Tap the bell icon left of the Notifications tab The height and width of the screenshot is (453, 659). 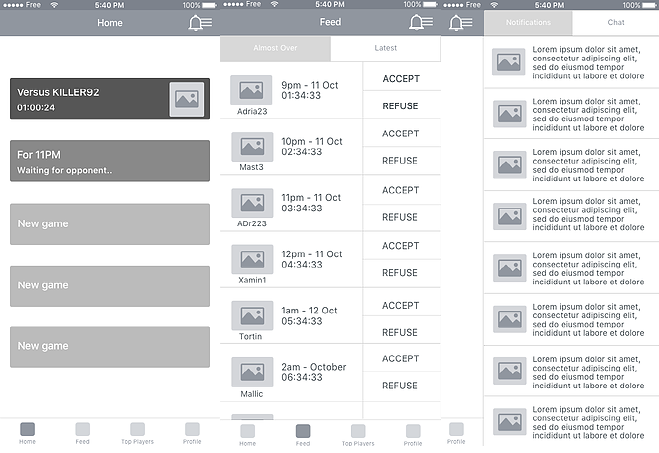461,23
